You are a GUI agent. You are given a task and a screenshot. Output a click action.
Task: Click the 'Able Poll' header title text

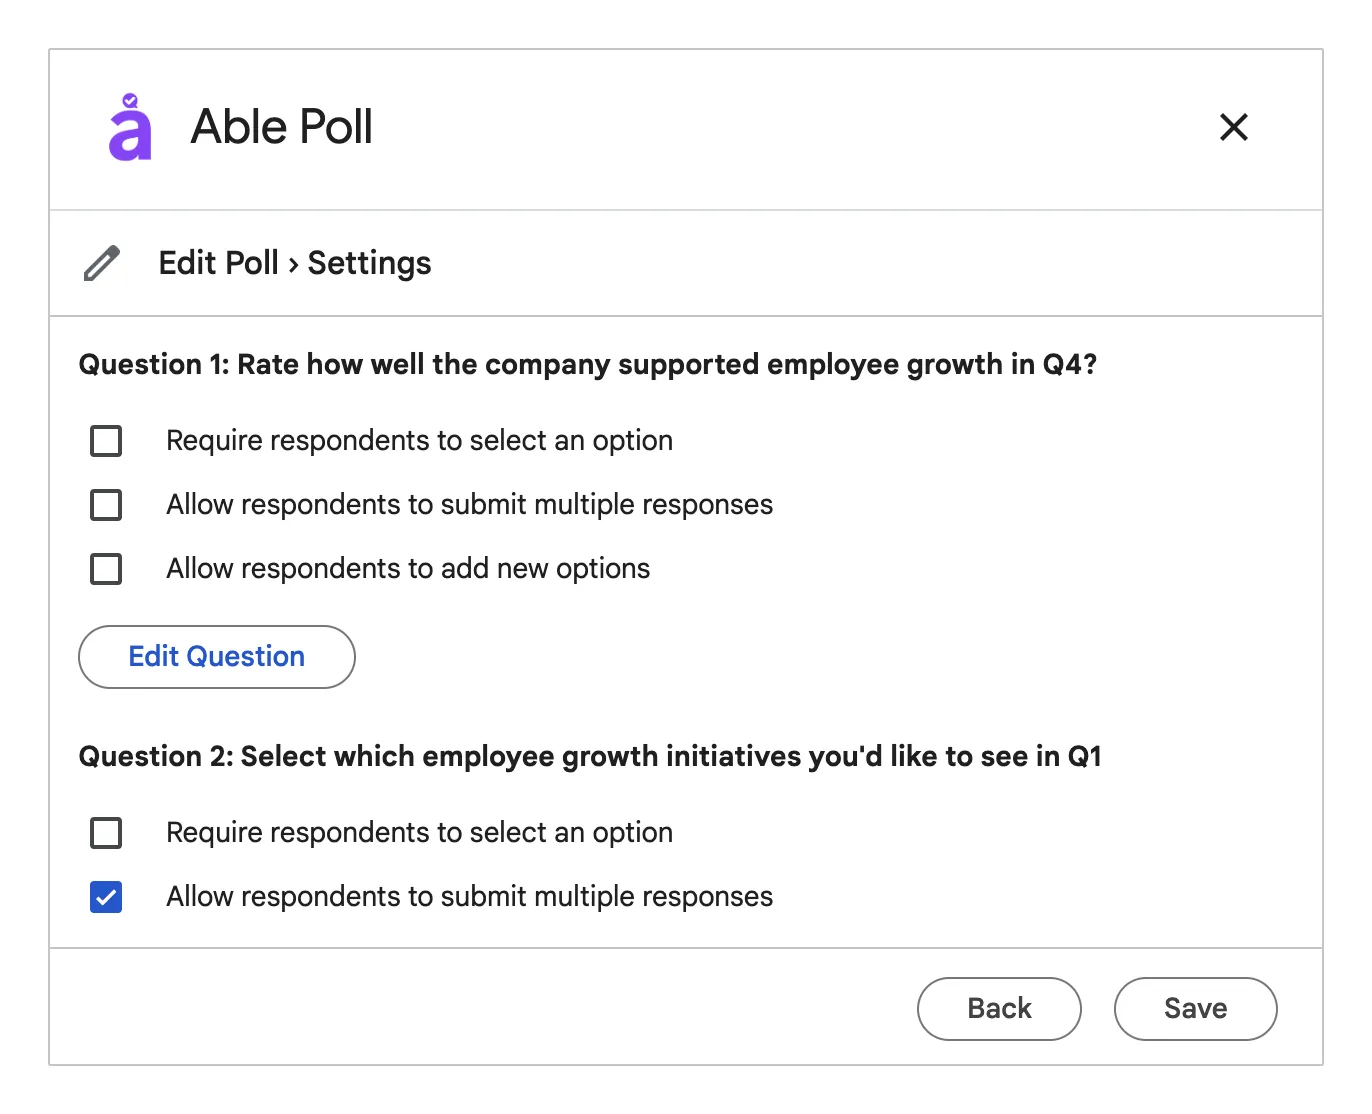tap(281, 126)
